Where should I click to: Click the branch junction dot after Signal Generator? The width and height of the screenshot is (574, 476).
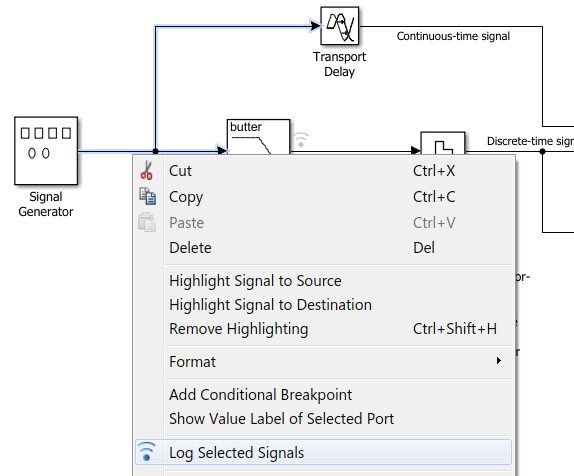click(155, 151)
